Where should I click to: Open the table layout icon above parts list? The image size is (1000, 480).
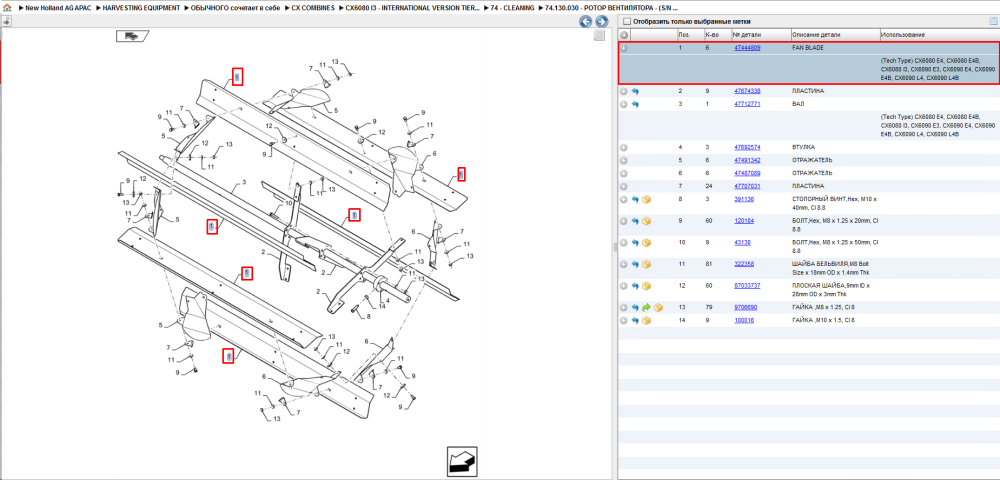tap(992, 21)
